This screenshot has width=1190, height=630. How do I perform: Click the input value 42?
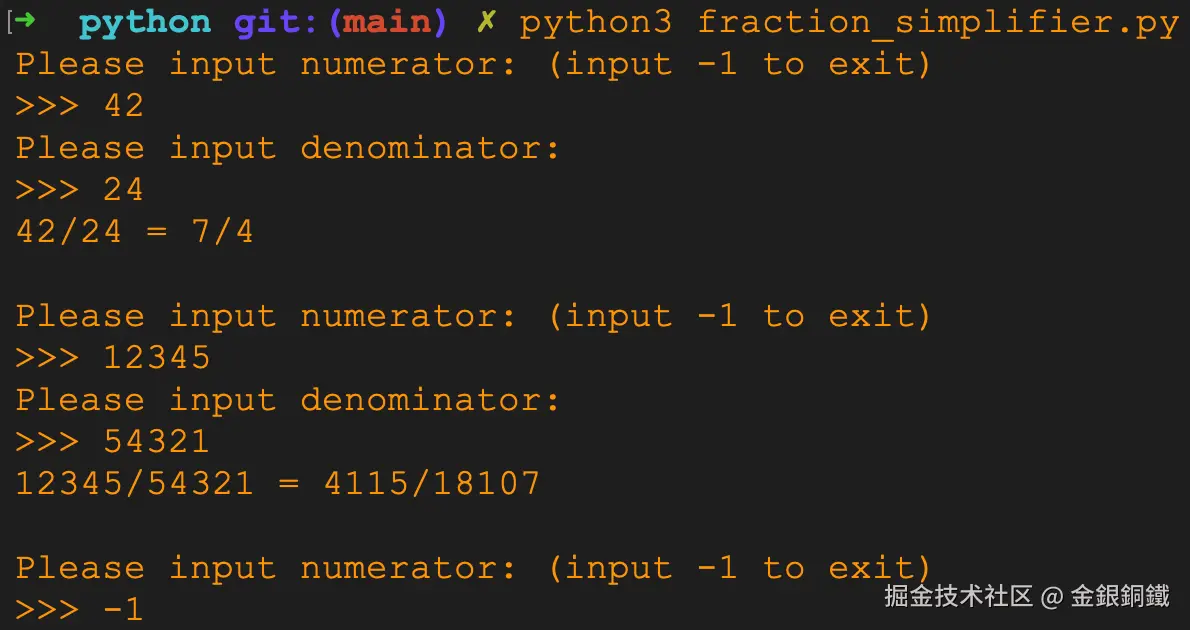124,106
